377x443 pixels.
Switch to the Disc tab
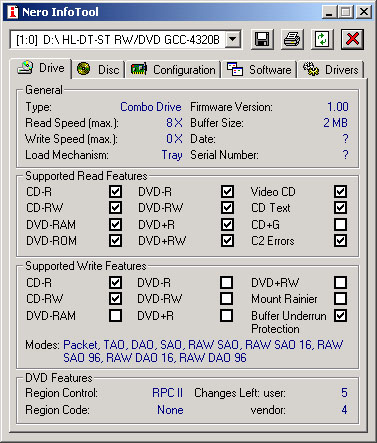[x=98, y=70]
